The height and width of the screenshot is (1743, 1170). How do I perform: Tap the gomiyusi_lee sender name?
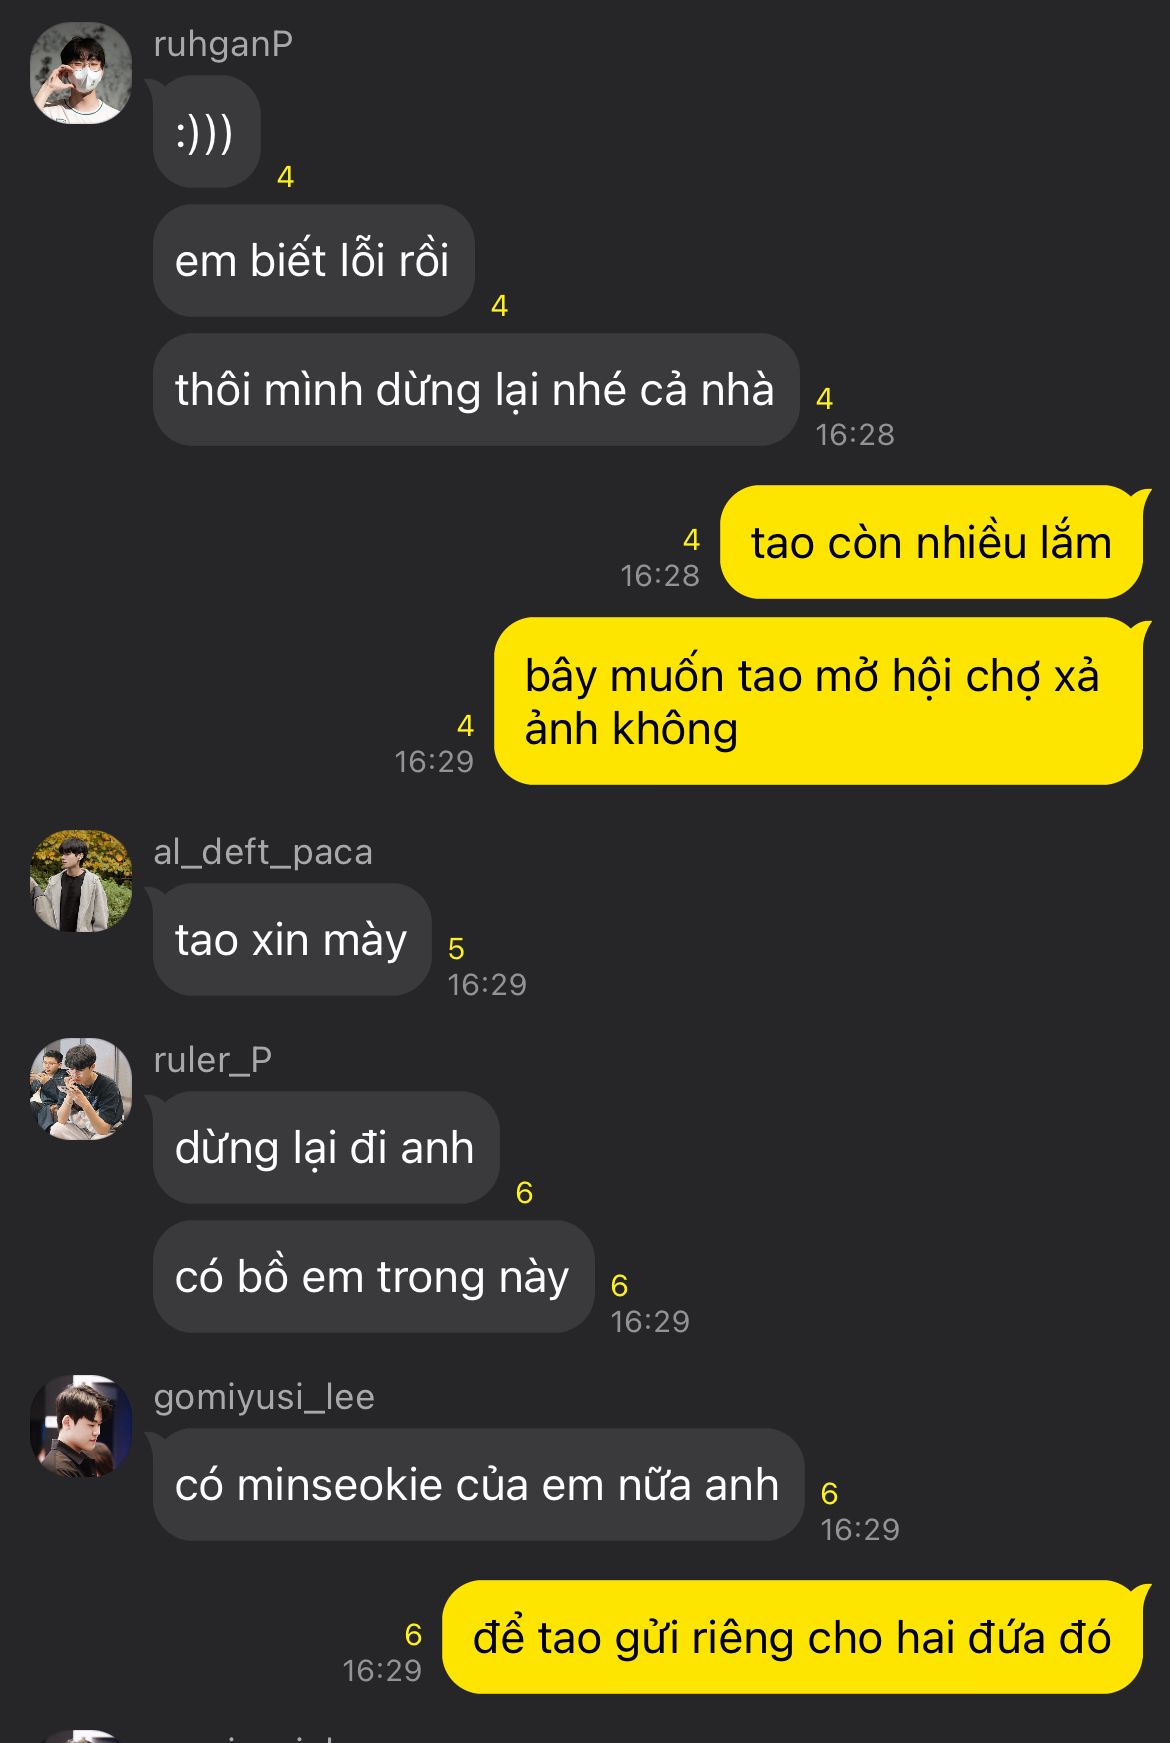tap(264, 1397)
